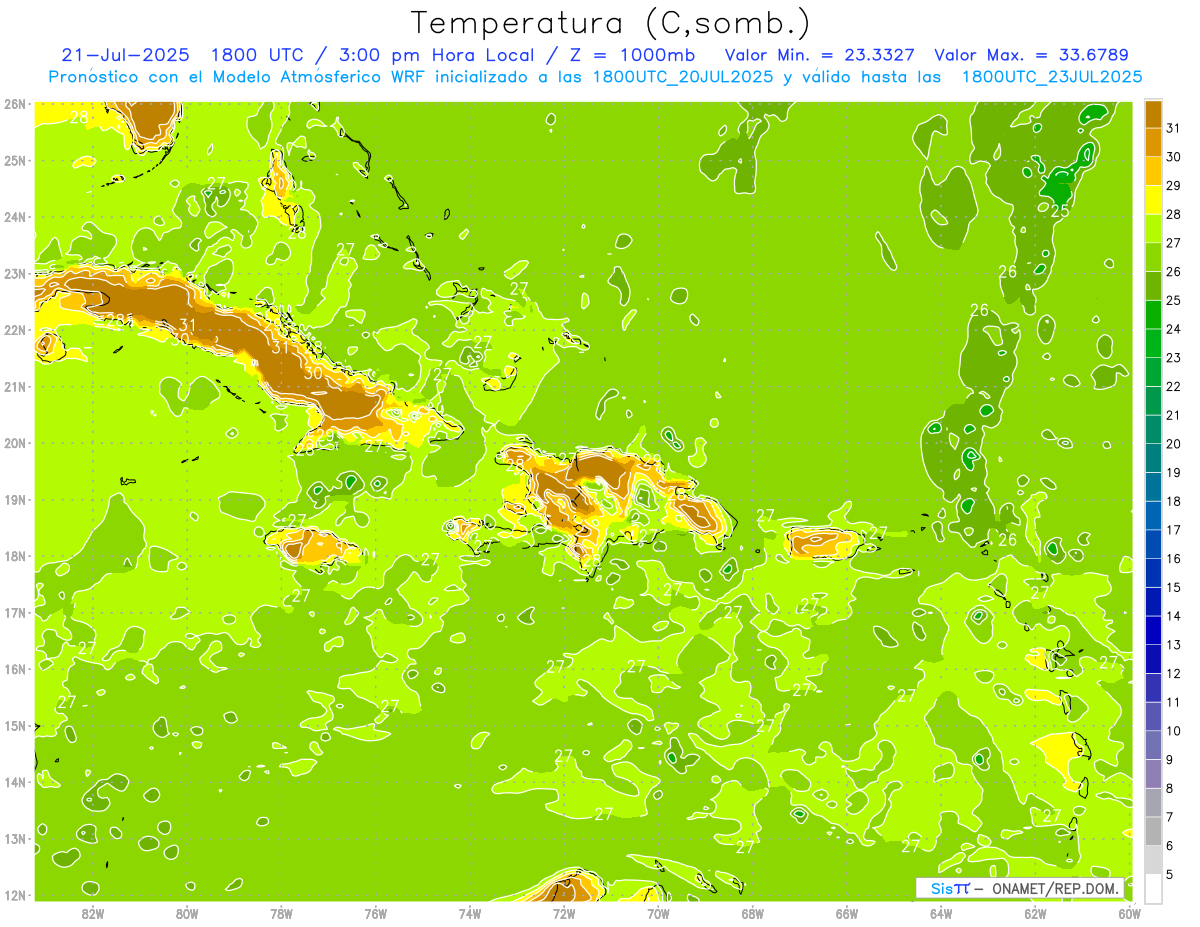Click the '74W' longitude axis label
This screenshot has width=1200, height=927.
point(469,913)
